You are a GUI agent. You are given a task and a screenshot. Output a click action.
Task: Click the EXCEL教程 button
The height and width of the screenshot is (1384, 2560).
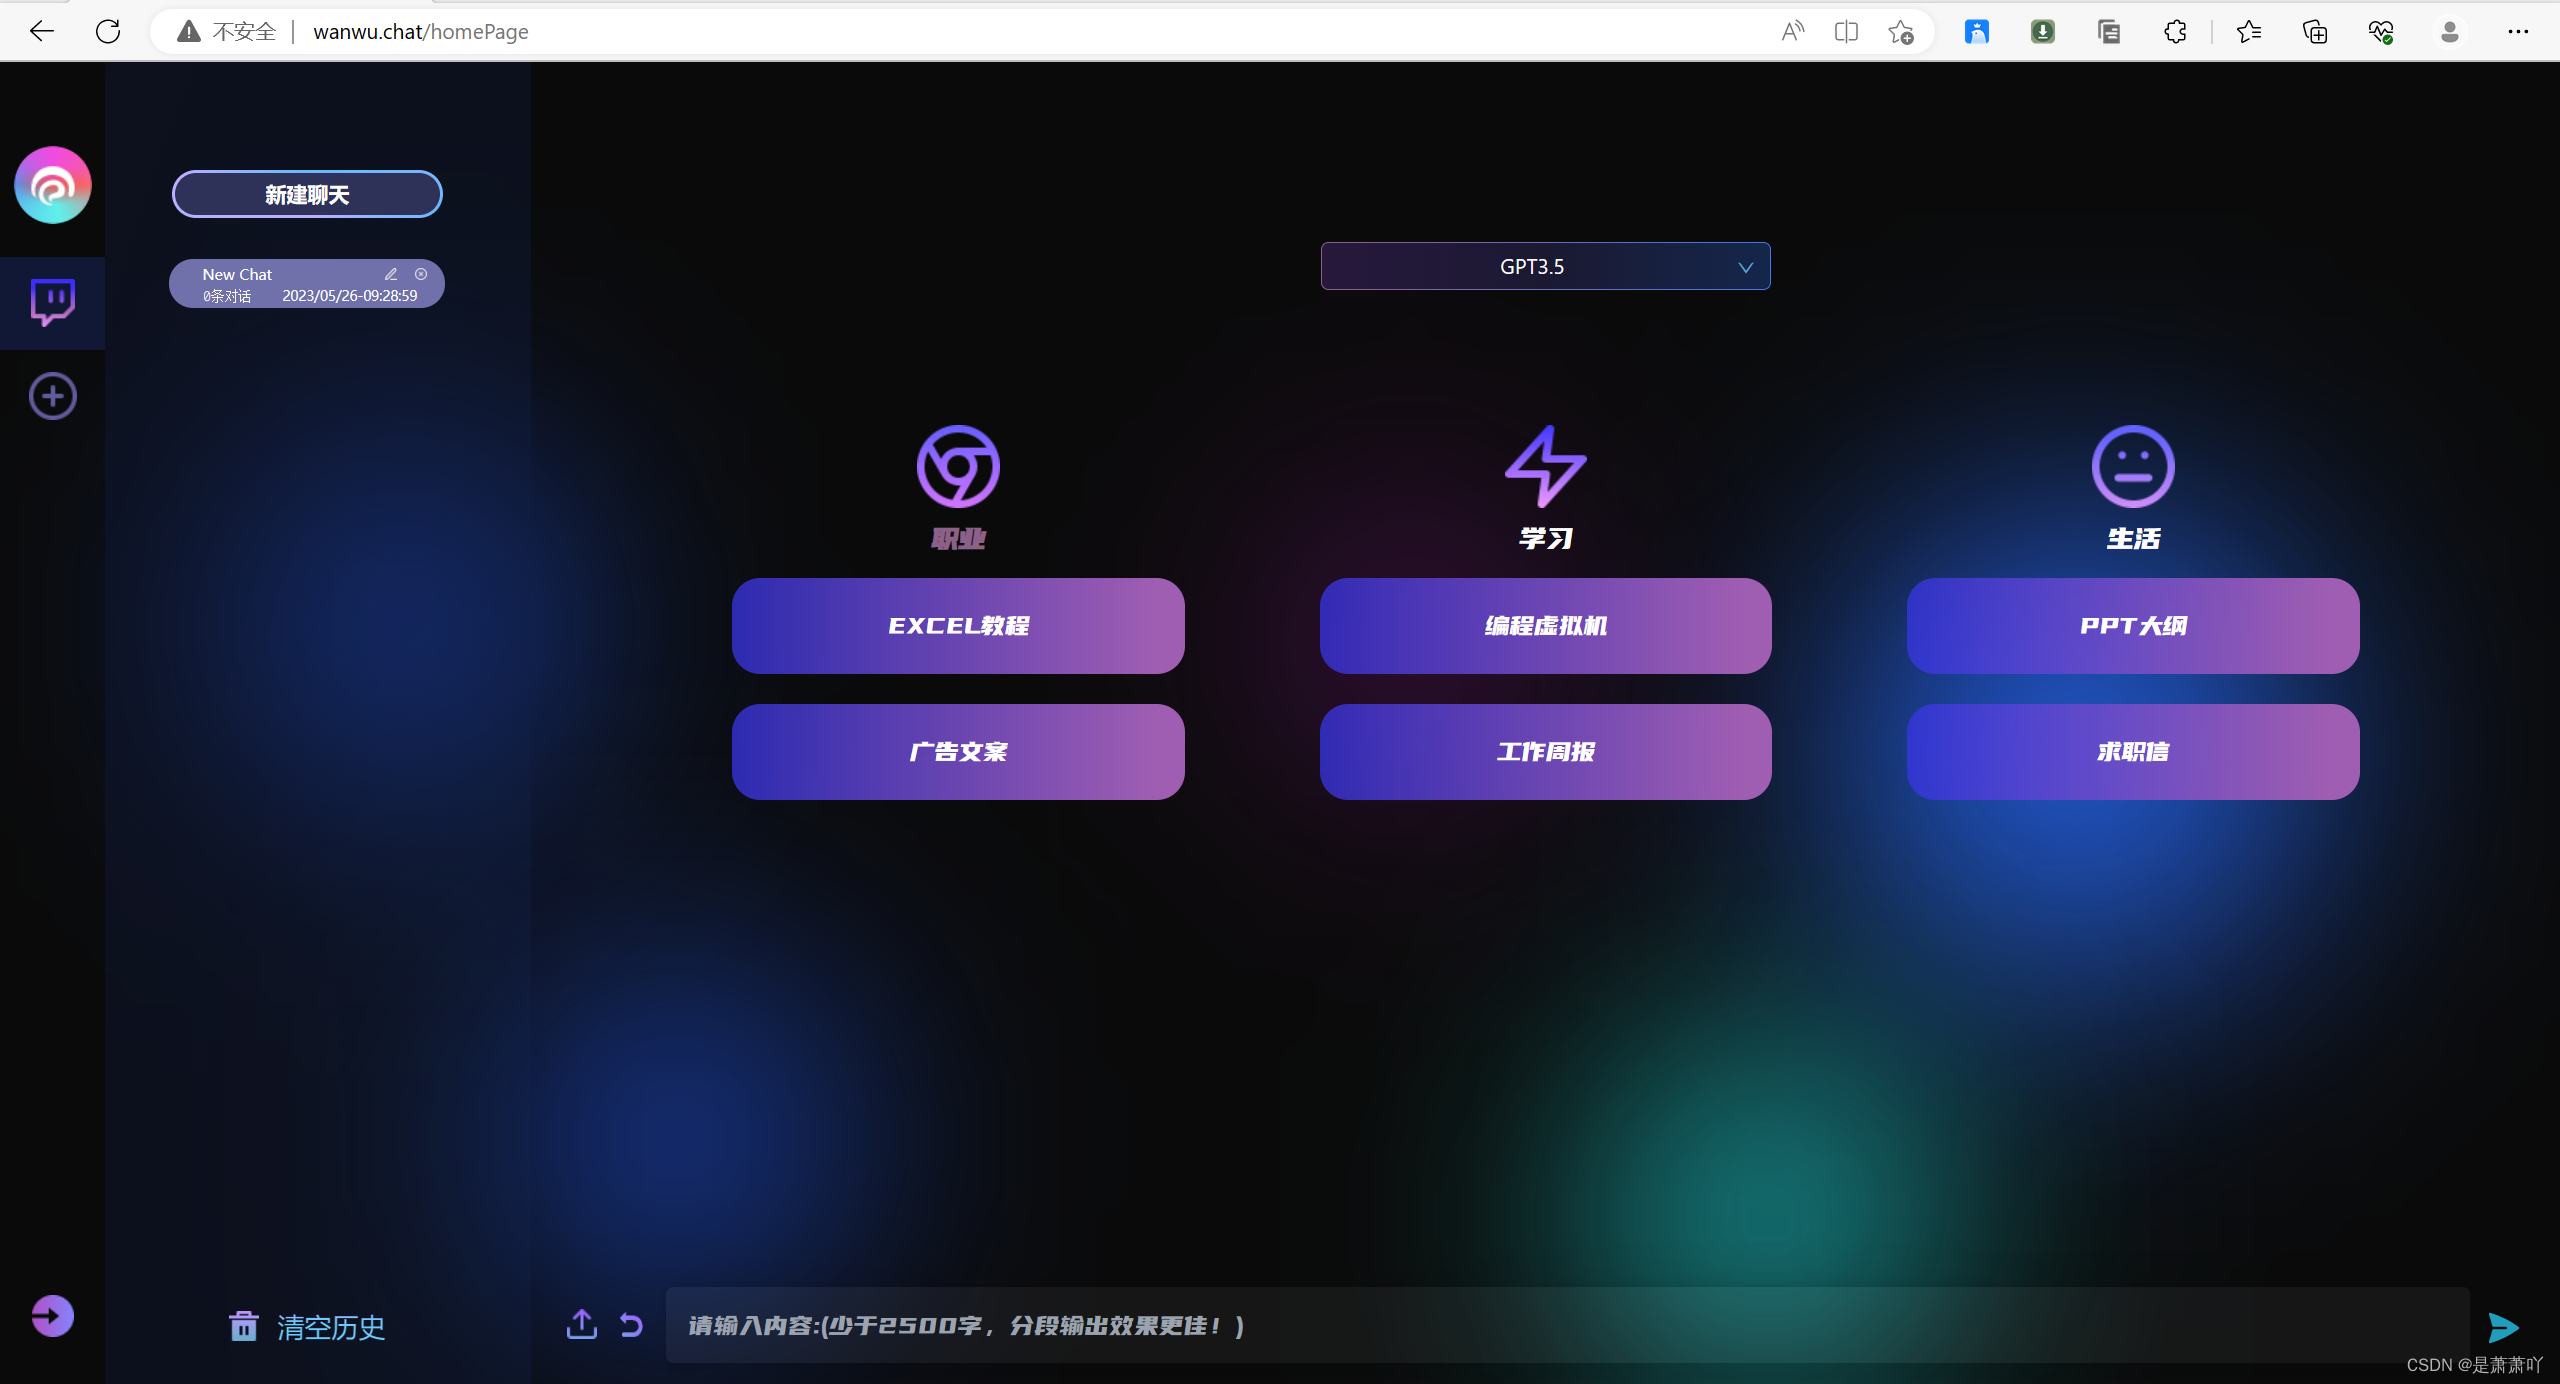(x=958, y=626)
